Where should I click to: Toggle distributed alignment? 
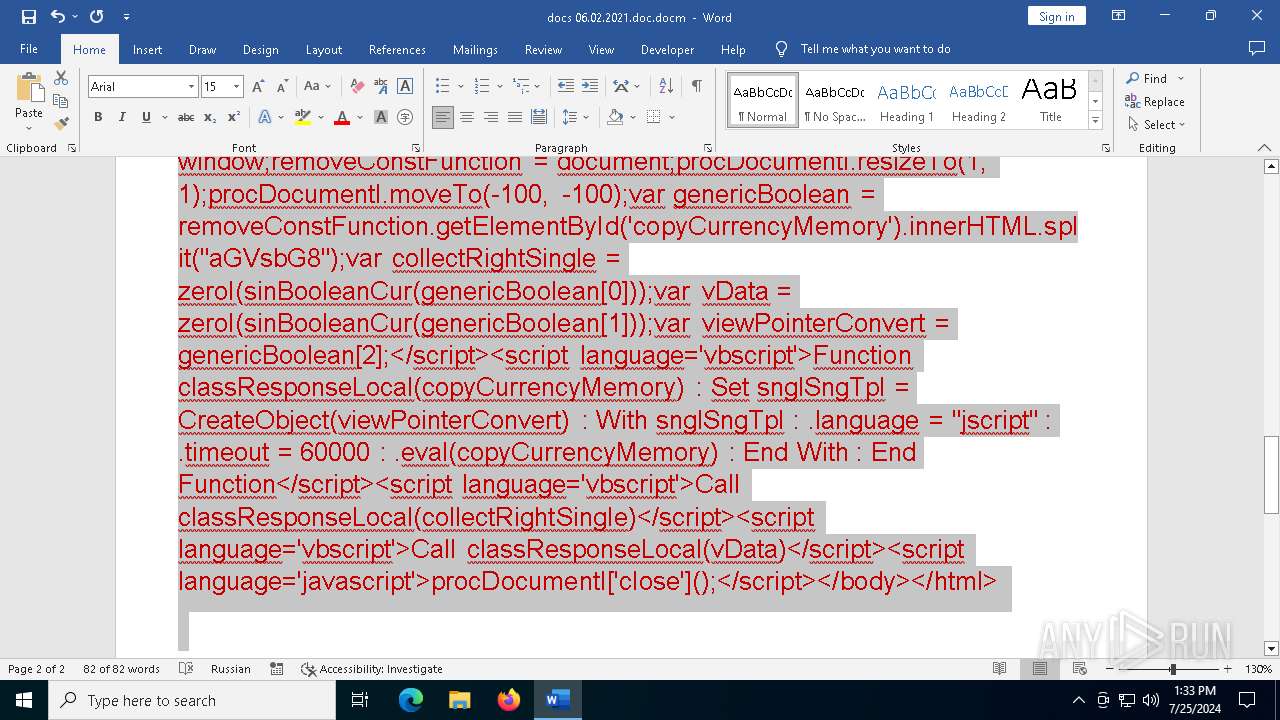[539, 117]
